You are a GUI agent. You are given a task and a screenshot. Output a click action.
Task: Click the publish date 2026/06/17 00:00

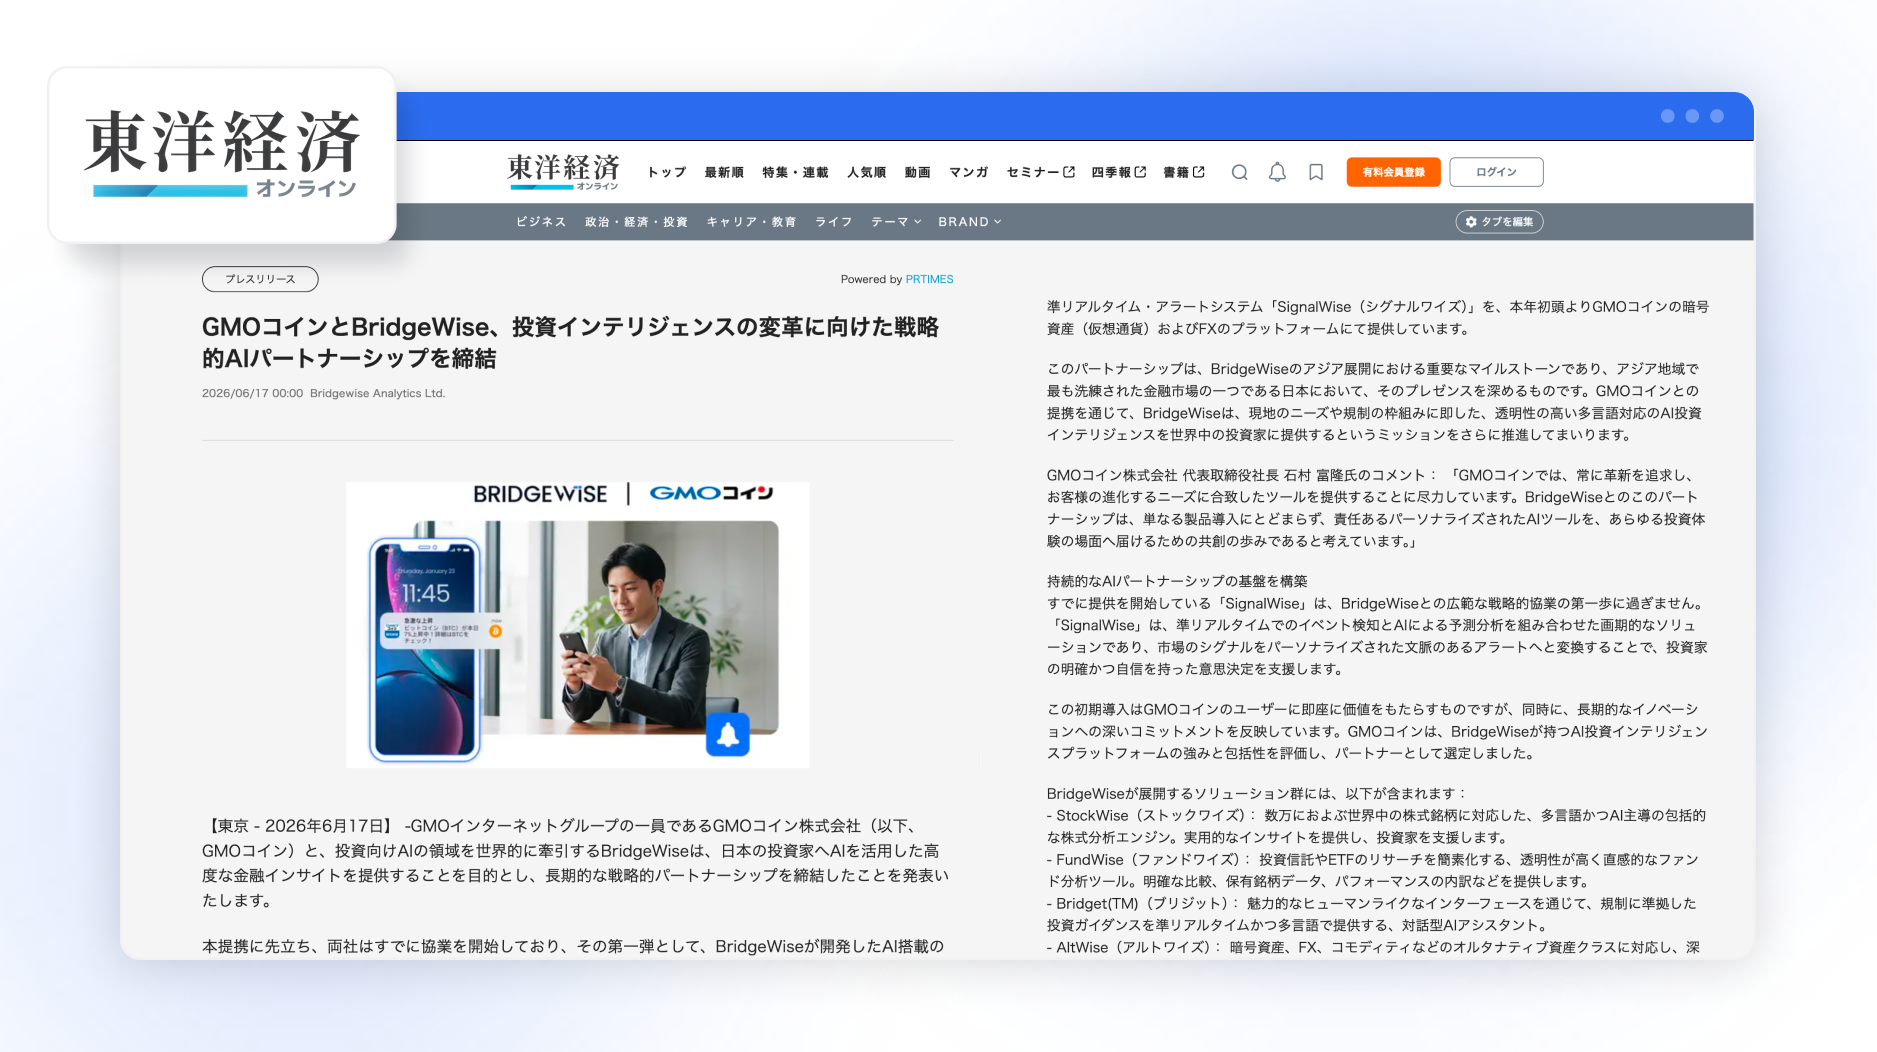(252, 393)
